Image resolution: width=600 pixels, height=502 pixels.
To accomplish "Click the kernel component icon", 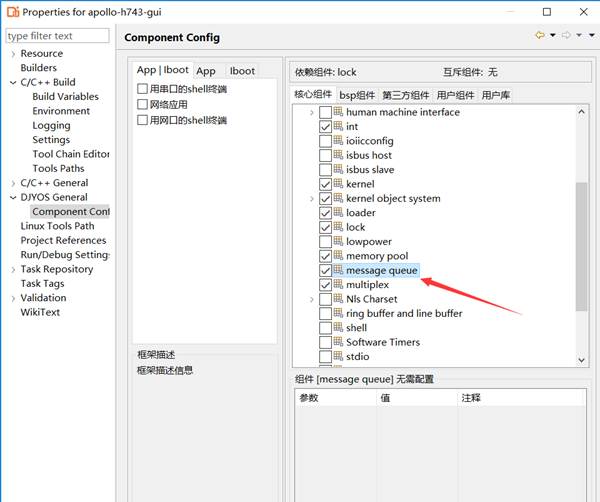I will [x=339, y=184].
